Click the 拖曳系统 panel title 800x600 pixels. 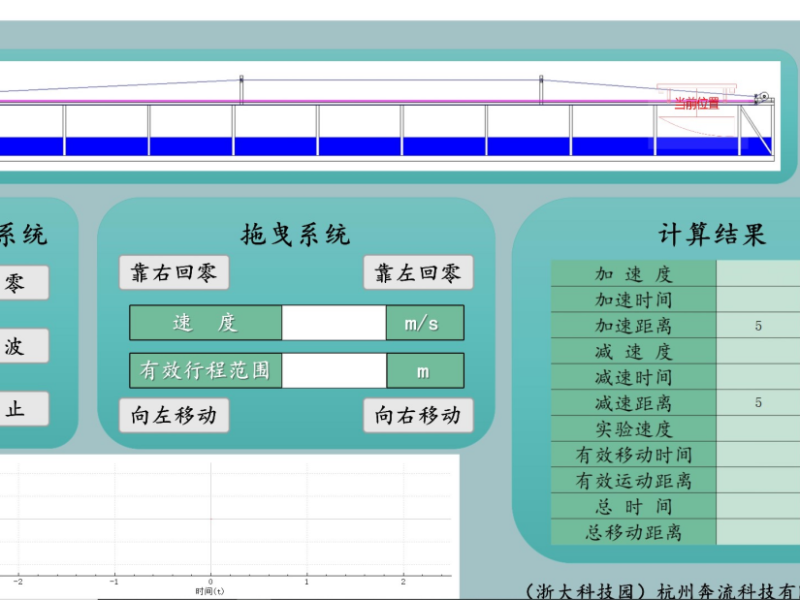click(295, 235)
